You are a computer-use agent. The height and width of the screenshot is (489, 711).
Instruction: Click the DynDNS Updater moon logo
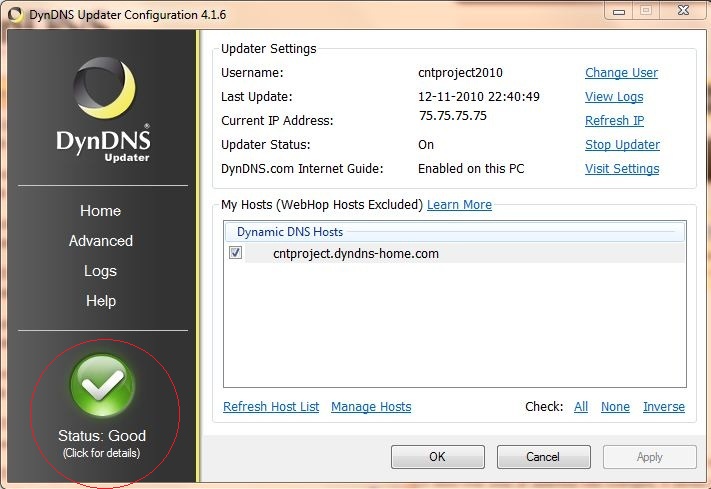click(104, 88)
